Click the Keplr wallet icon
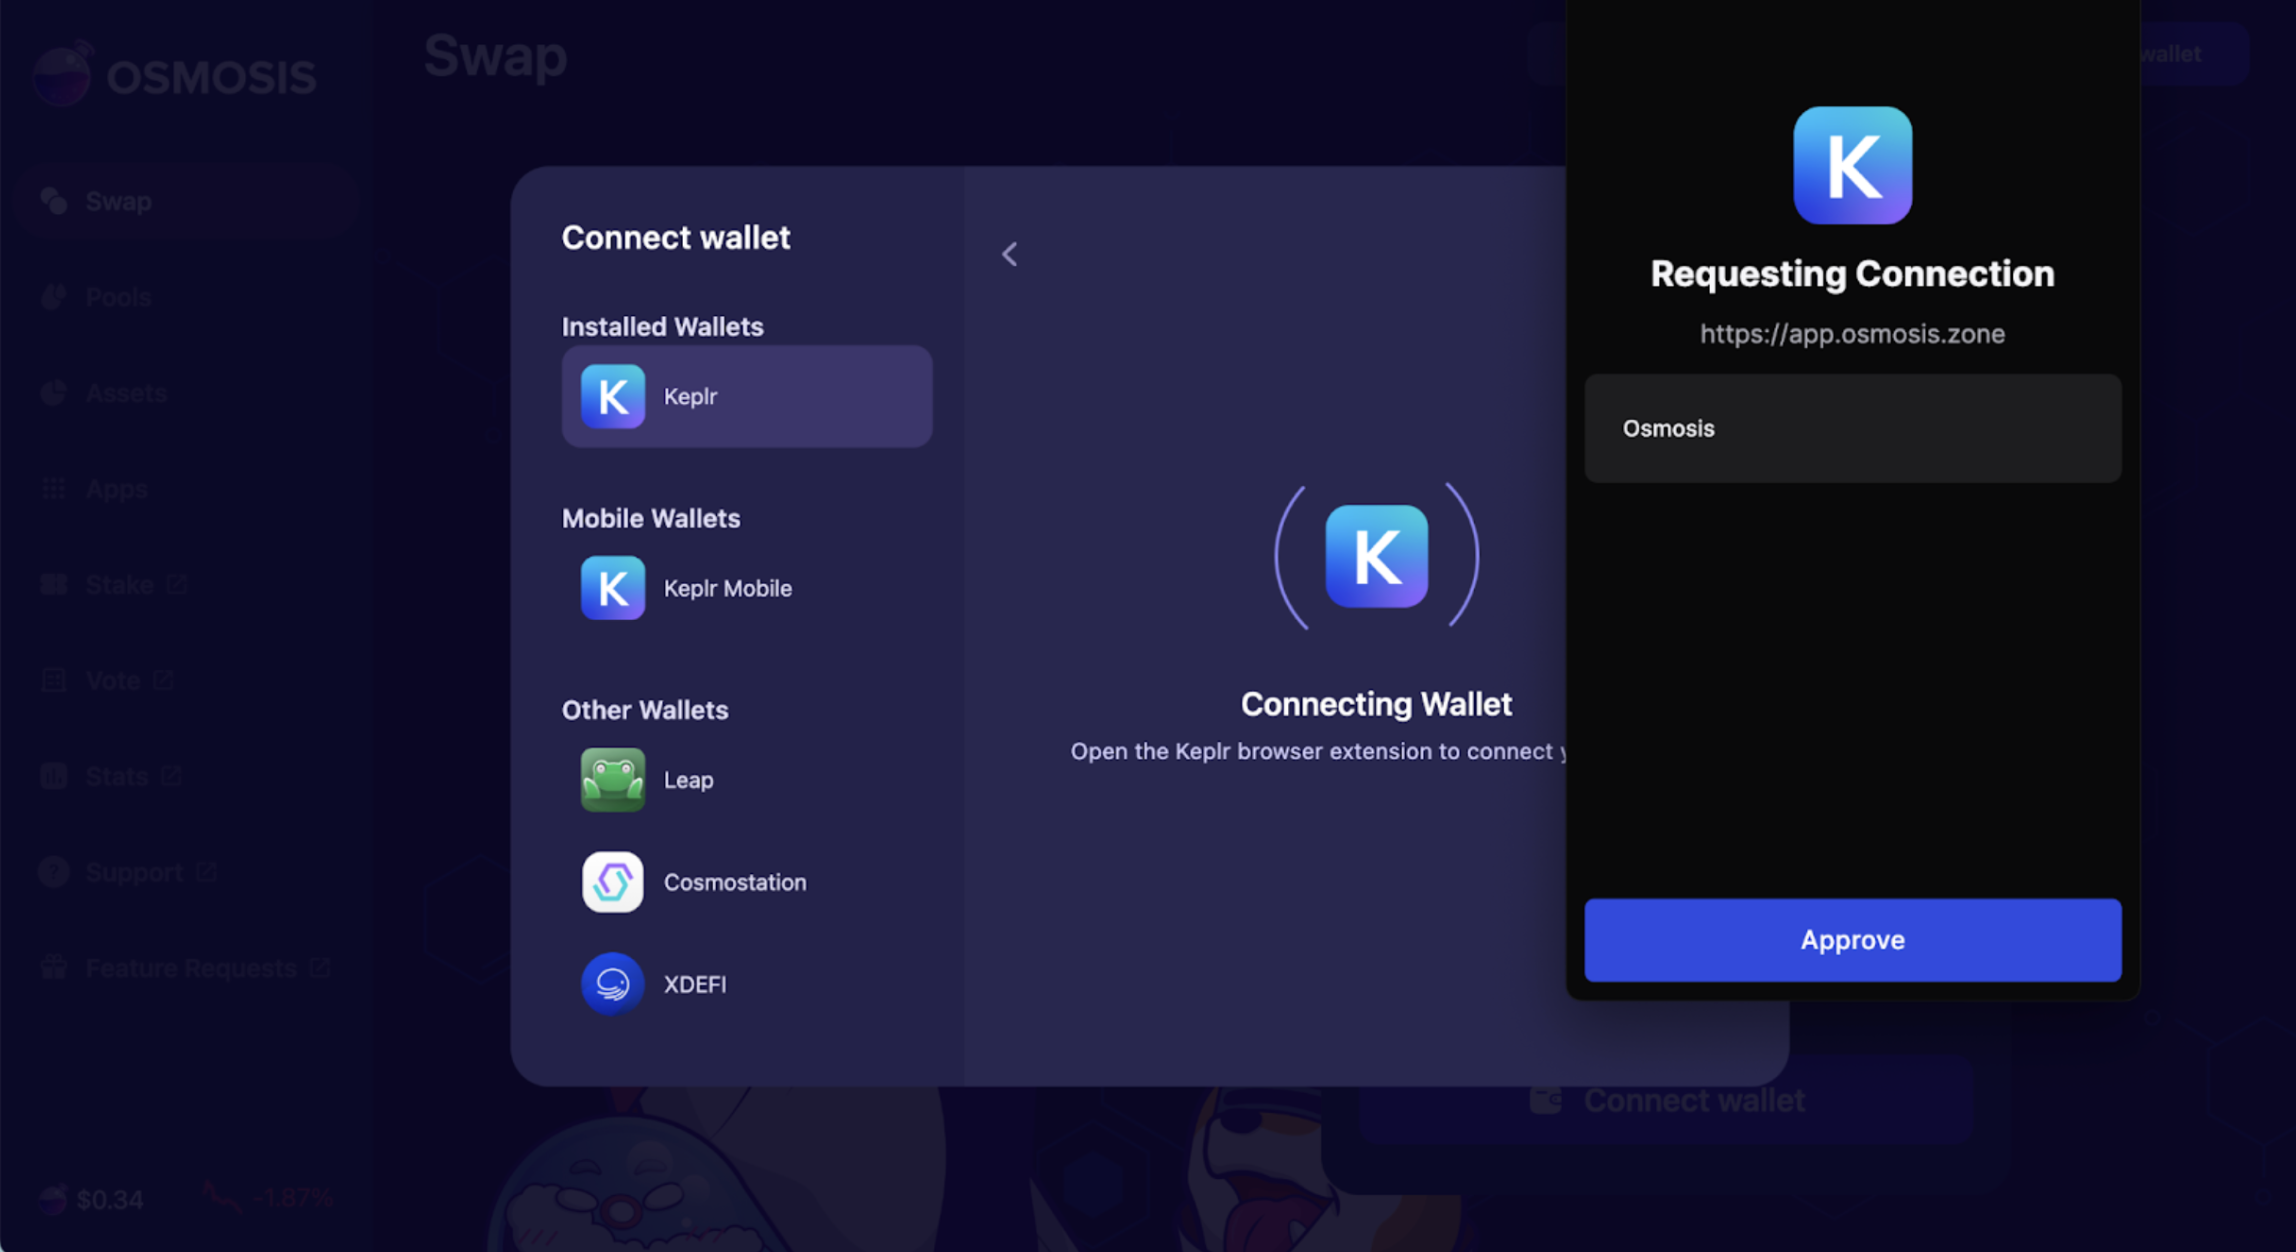The height and width of the screenshot is (1252, 2296). 612,396
